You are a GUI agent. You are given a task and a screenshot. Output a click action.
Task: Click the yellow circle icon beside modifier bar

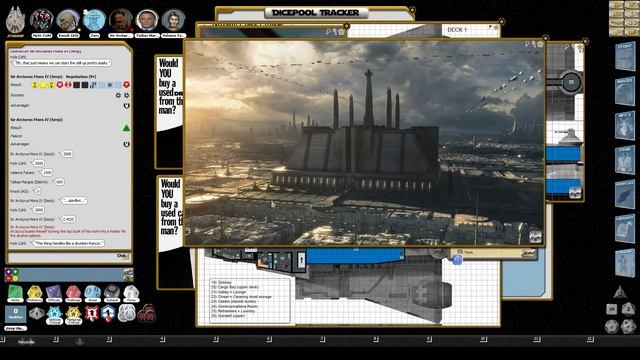[x=16, y=278]
